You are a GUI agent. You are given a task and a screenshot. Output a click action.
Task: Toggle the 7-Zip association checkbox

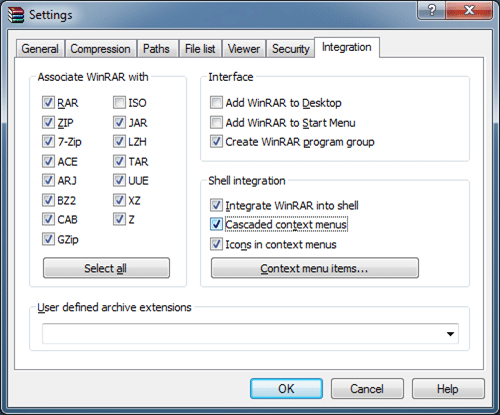coord(48,141)
